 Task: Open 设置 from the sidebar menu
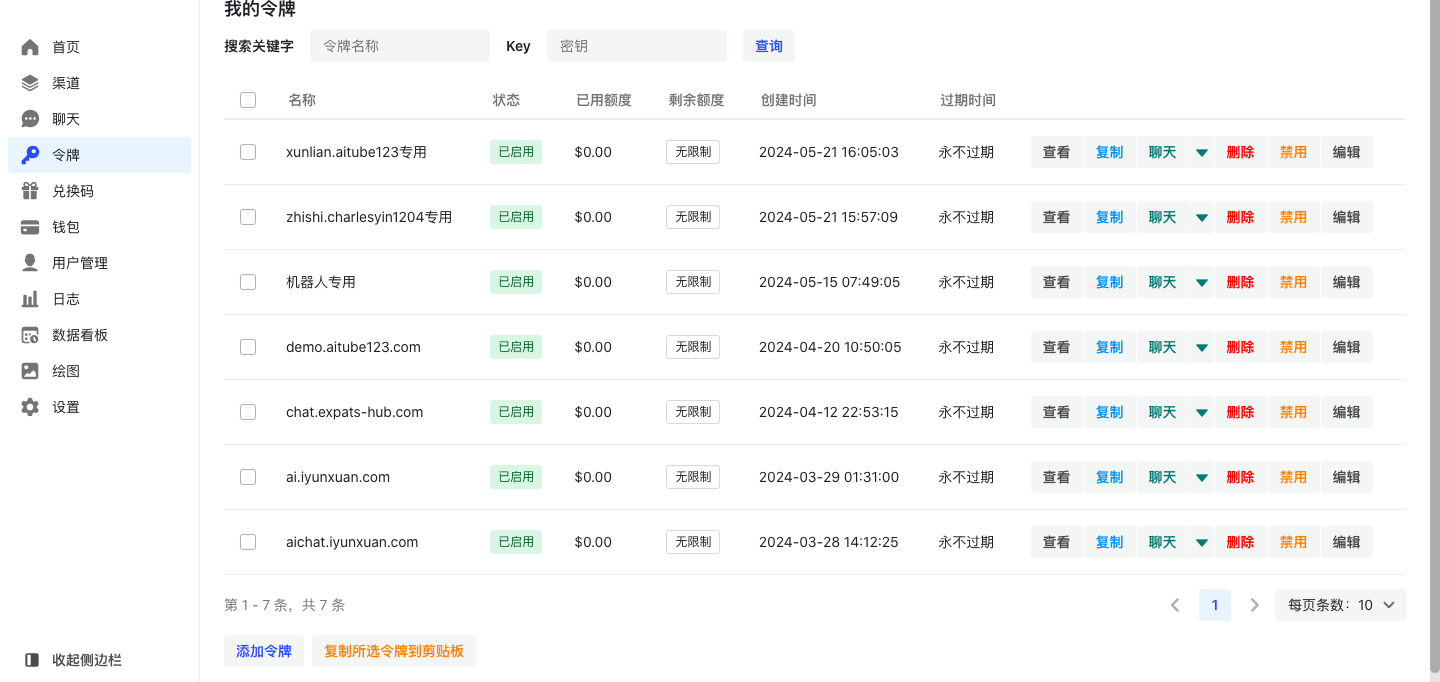[x=64, y=406]
